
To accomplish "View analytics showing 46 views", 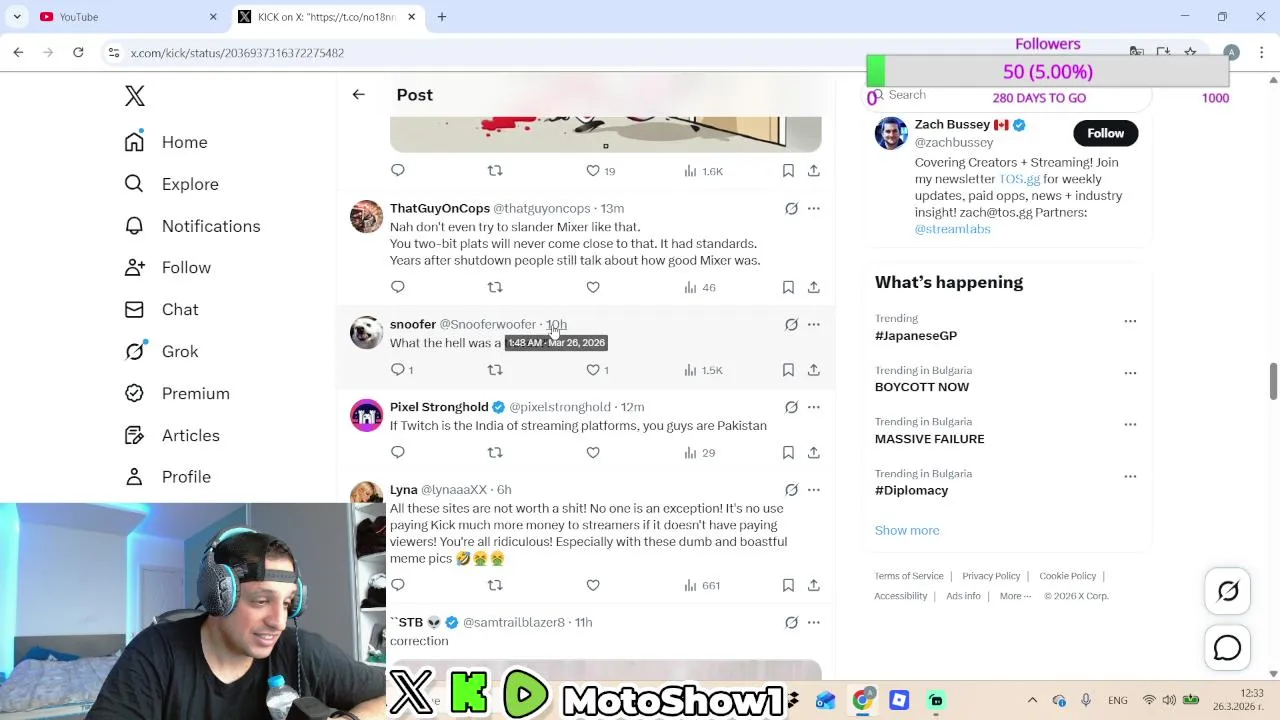I will click(x=700, y=288).
